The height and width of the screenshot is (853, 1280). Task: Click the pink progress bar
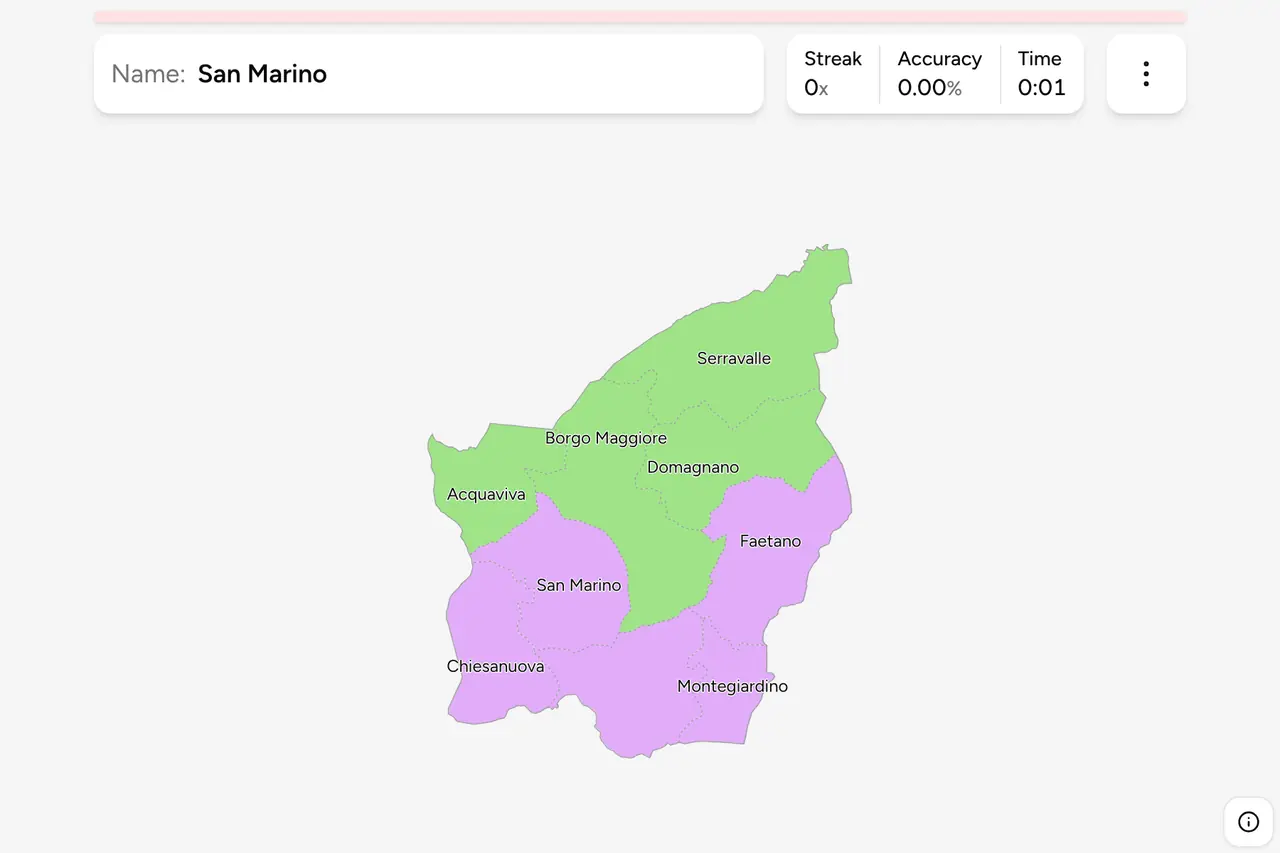[640, 17]
